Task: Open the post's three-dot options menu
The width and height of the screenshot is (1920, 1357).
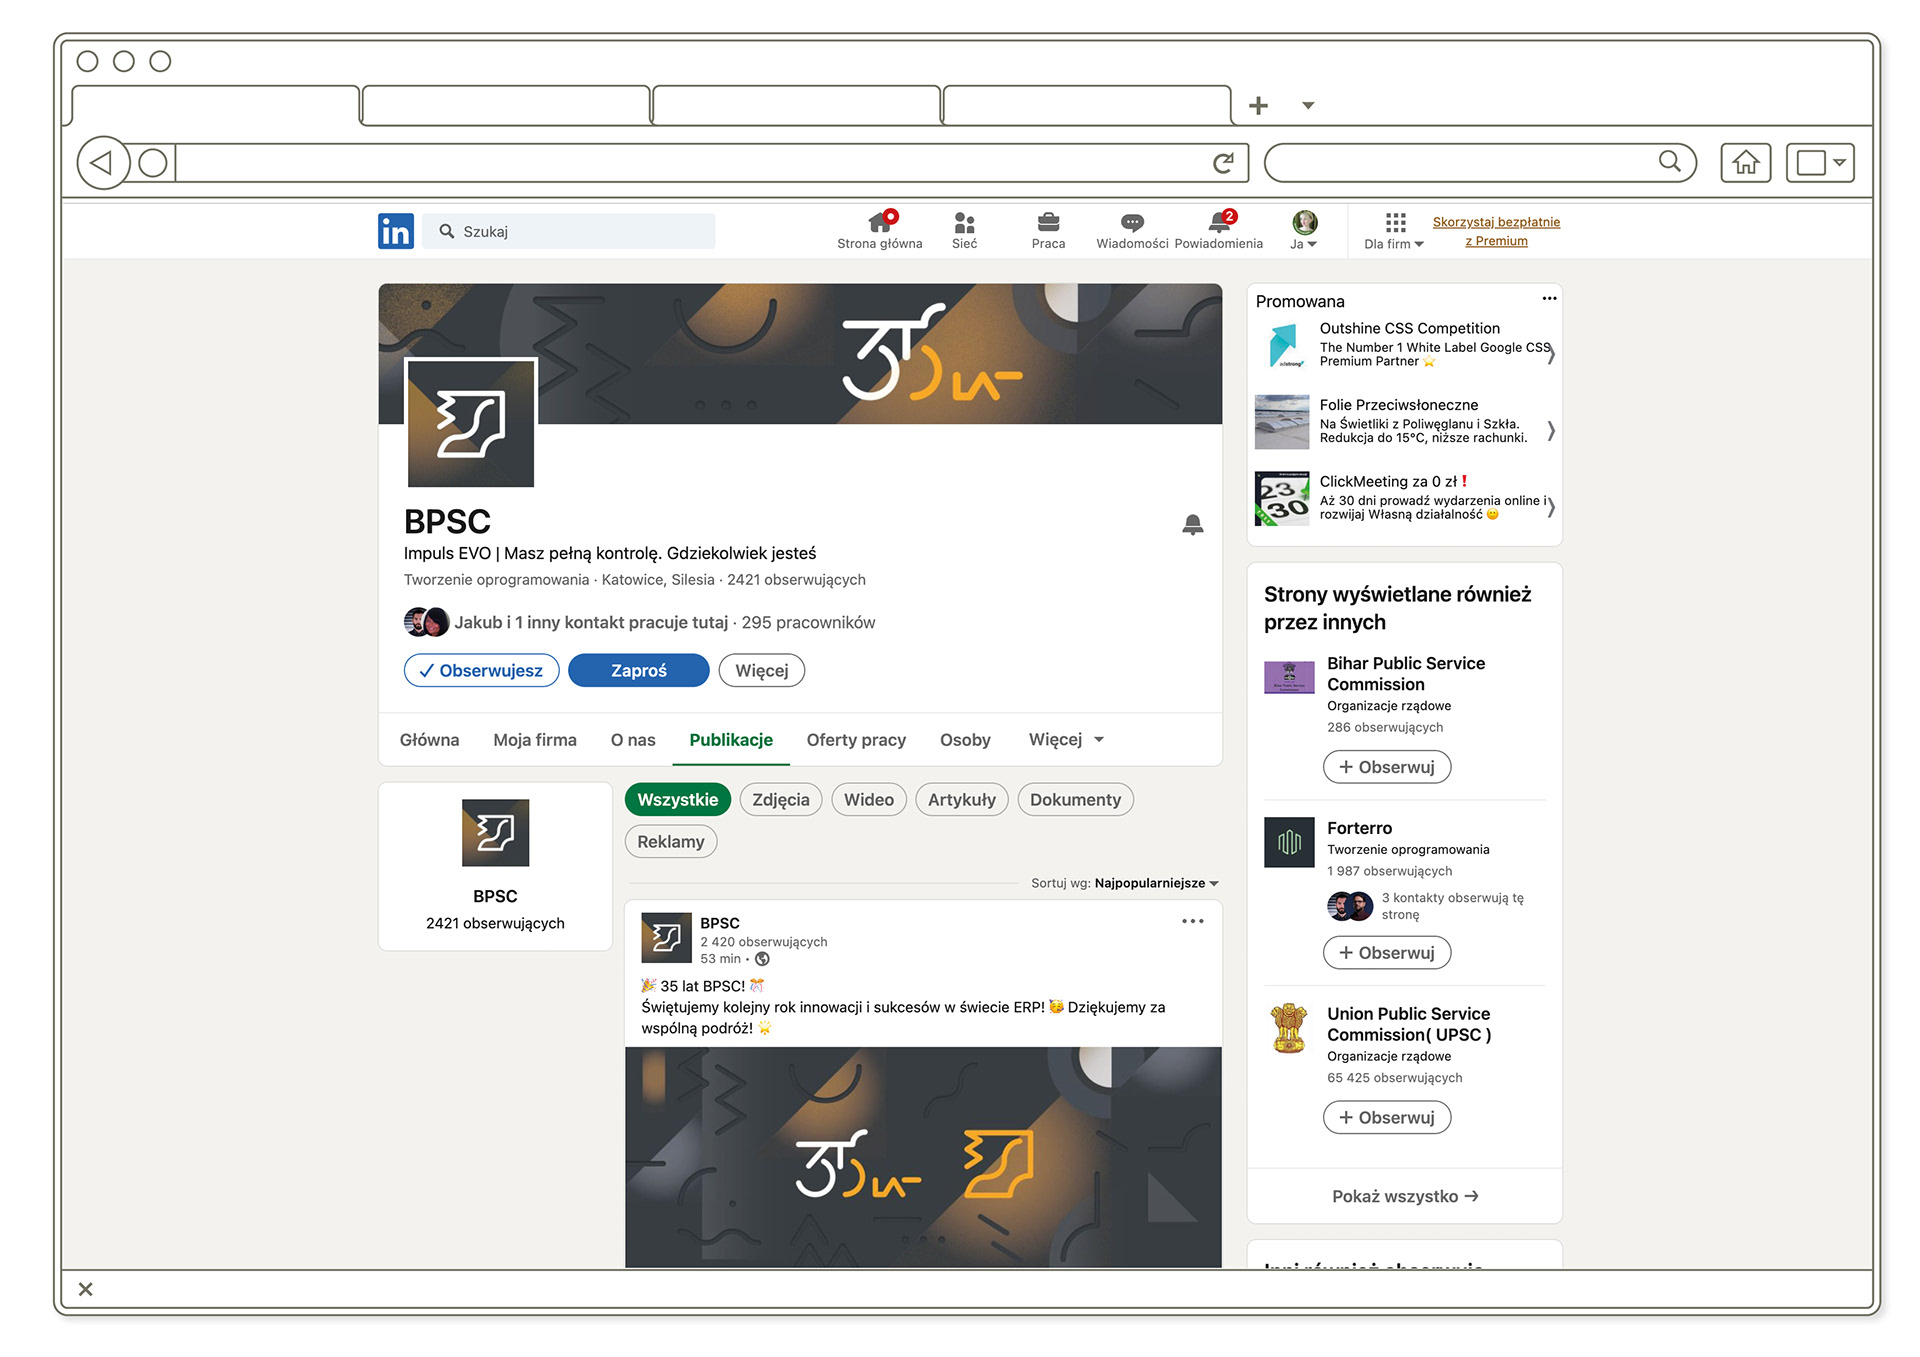Action: click(1192, 921)
